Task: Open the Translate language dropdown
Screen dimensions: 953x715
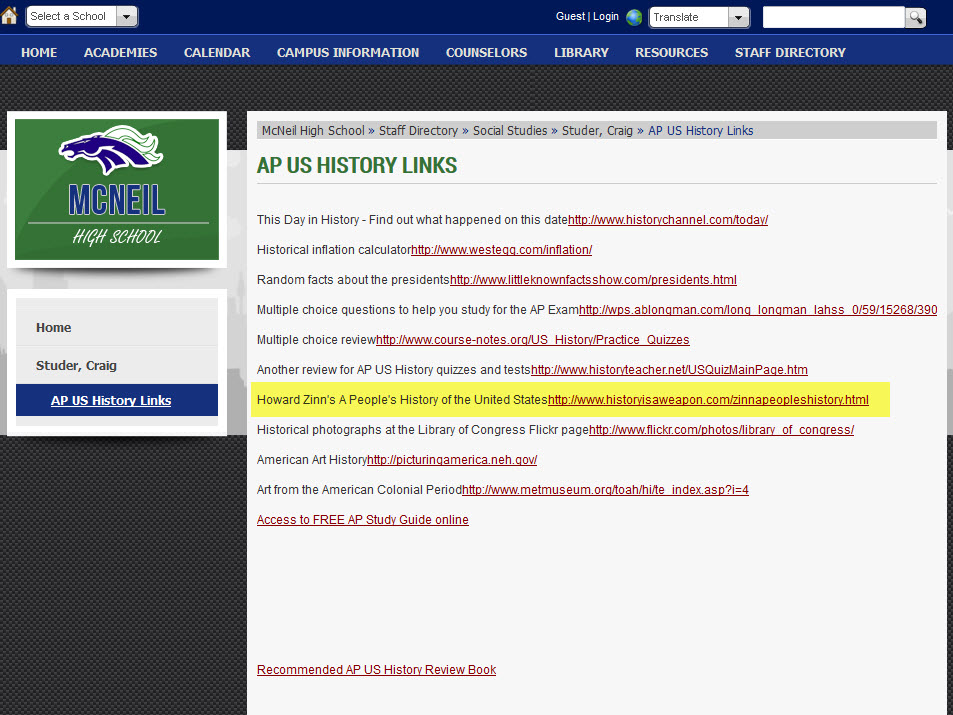Action: (699, 17)
